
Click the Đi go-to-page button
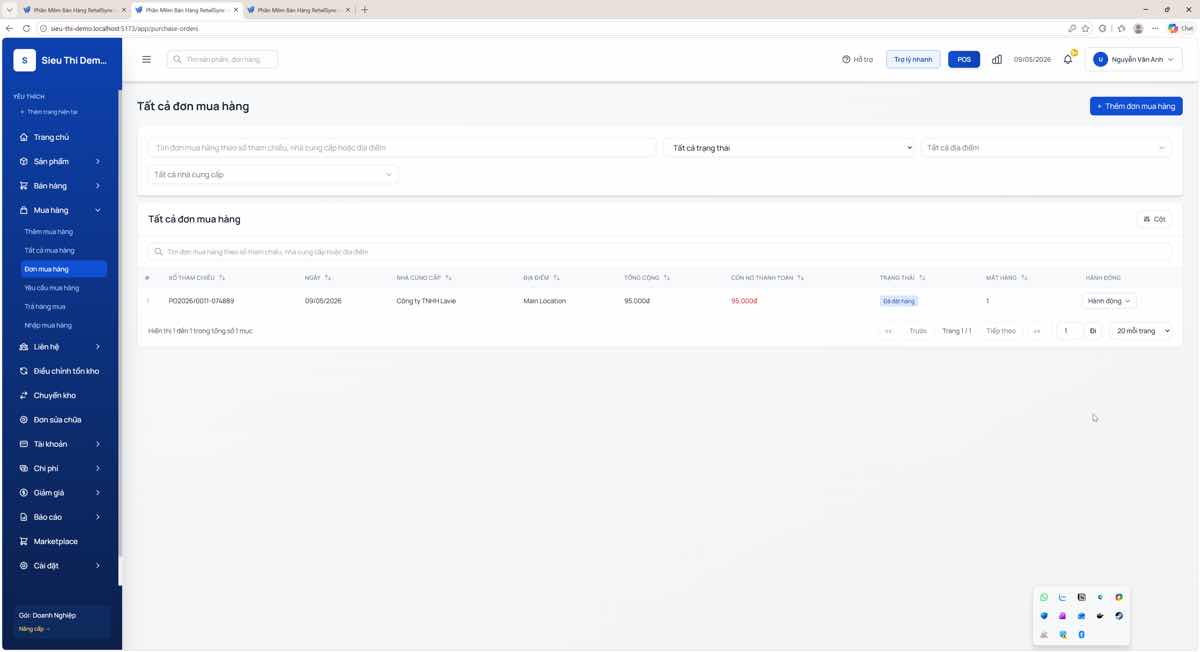[x=1093, y=331]
